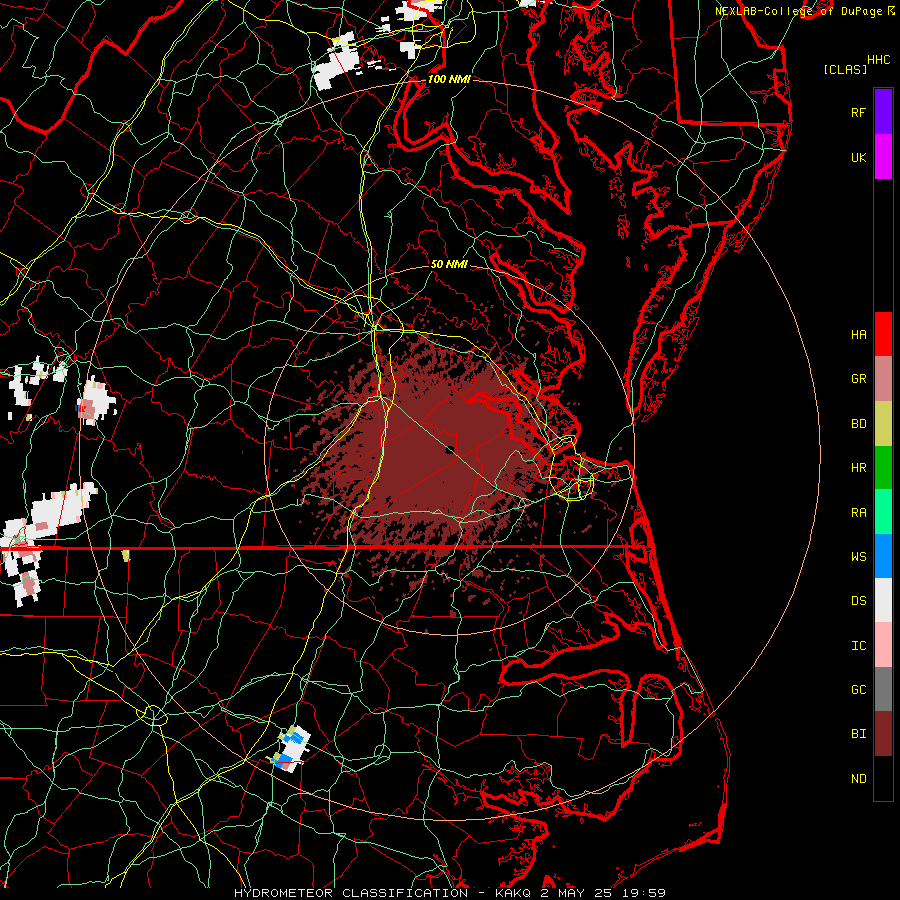
Task: Click the GC legend label
Action: 858,690
